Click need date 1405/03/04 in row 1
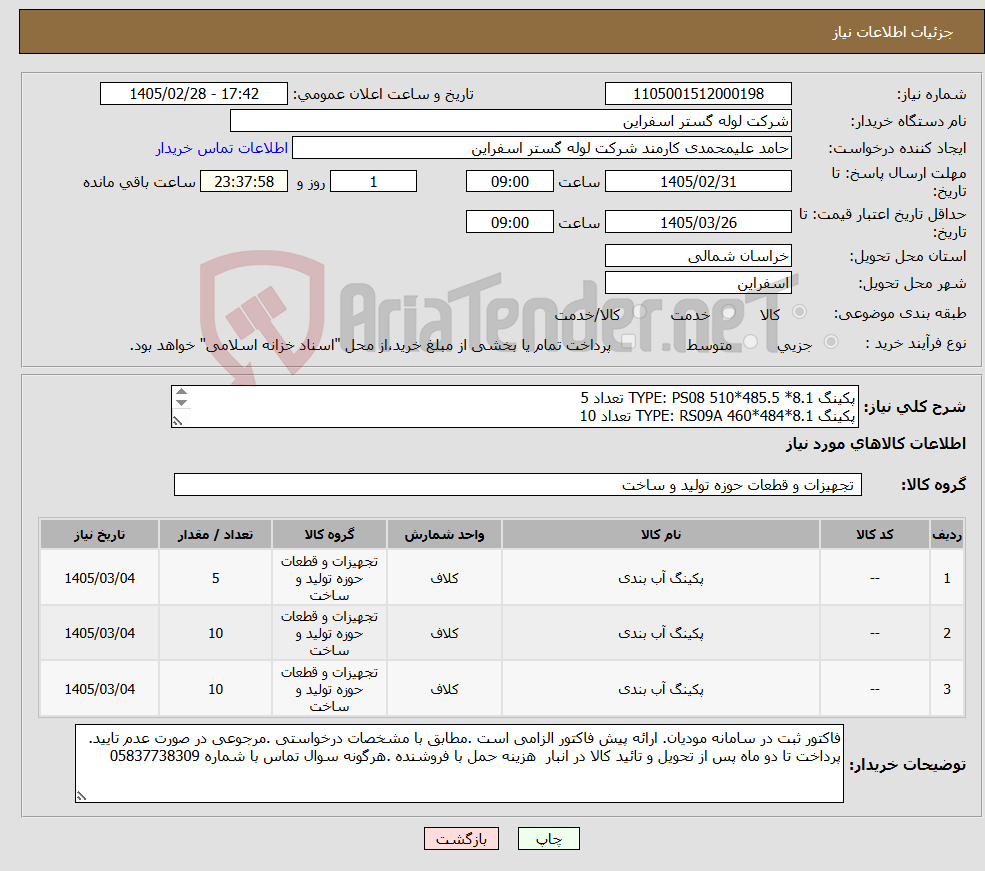985x871 pixels. pyautogui.click(x=99, y=578)
